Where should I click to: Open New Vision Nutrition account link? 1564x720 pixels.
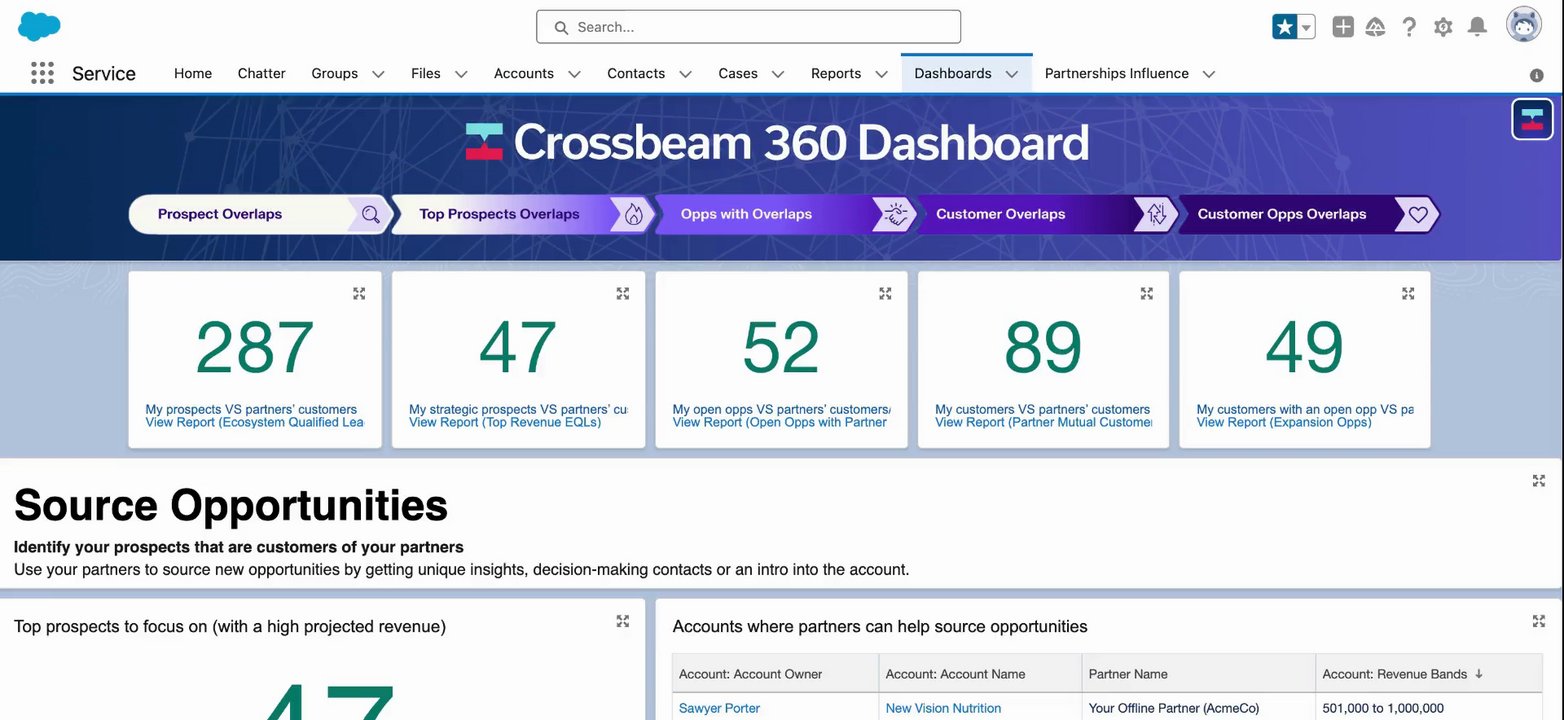(943, 708)
